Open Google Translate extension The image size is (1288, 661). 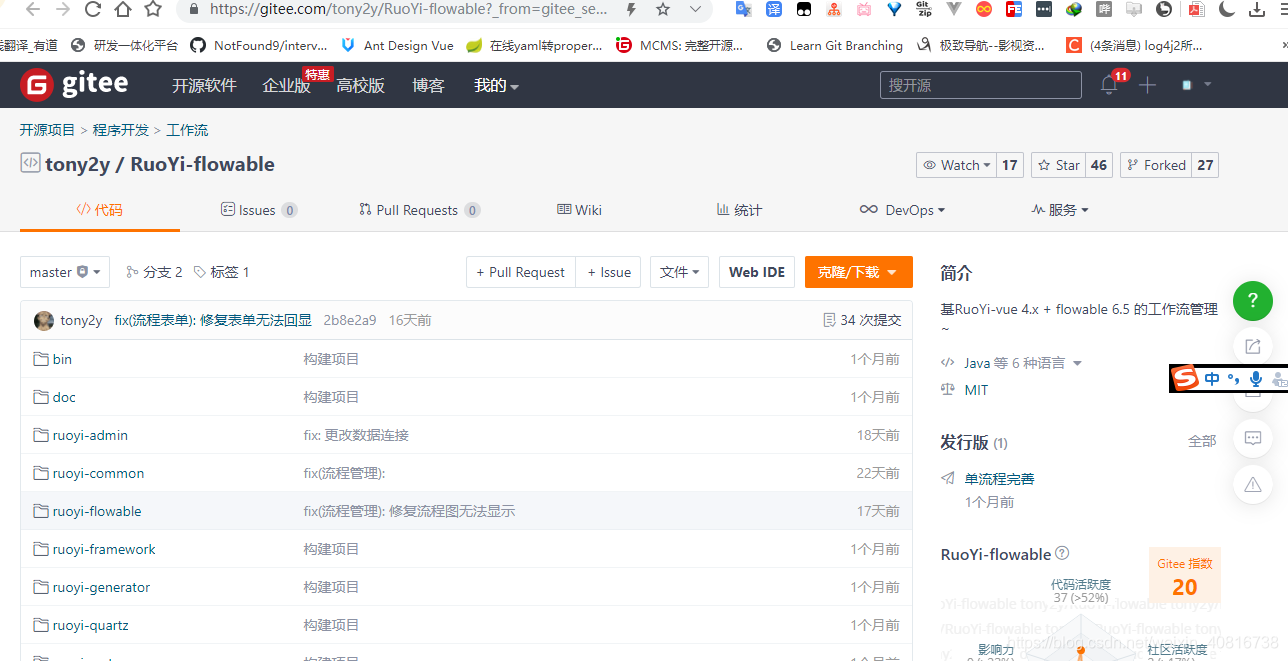[743, 10]
